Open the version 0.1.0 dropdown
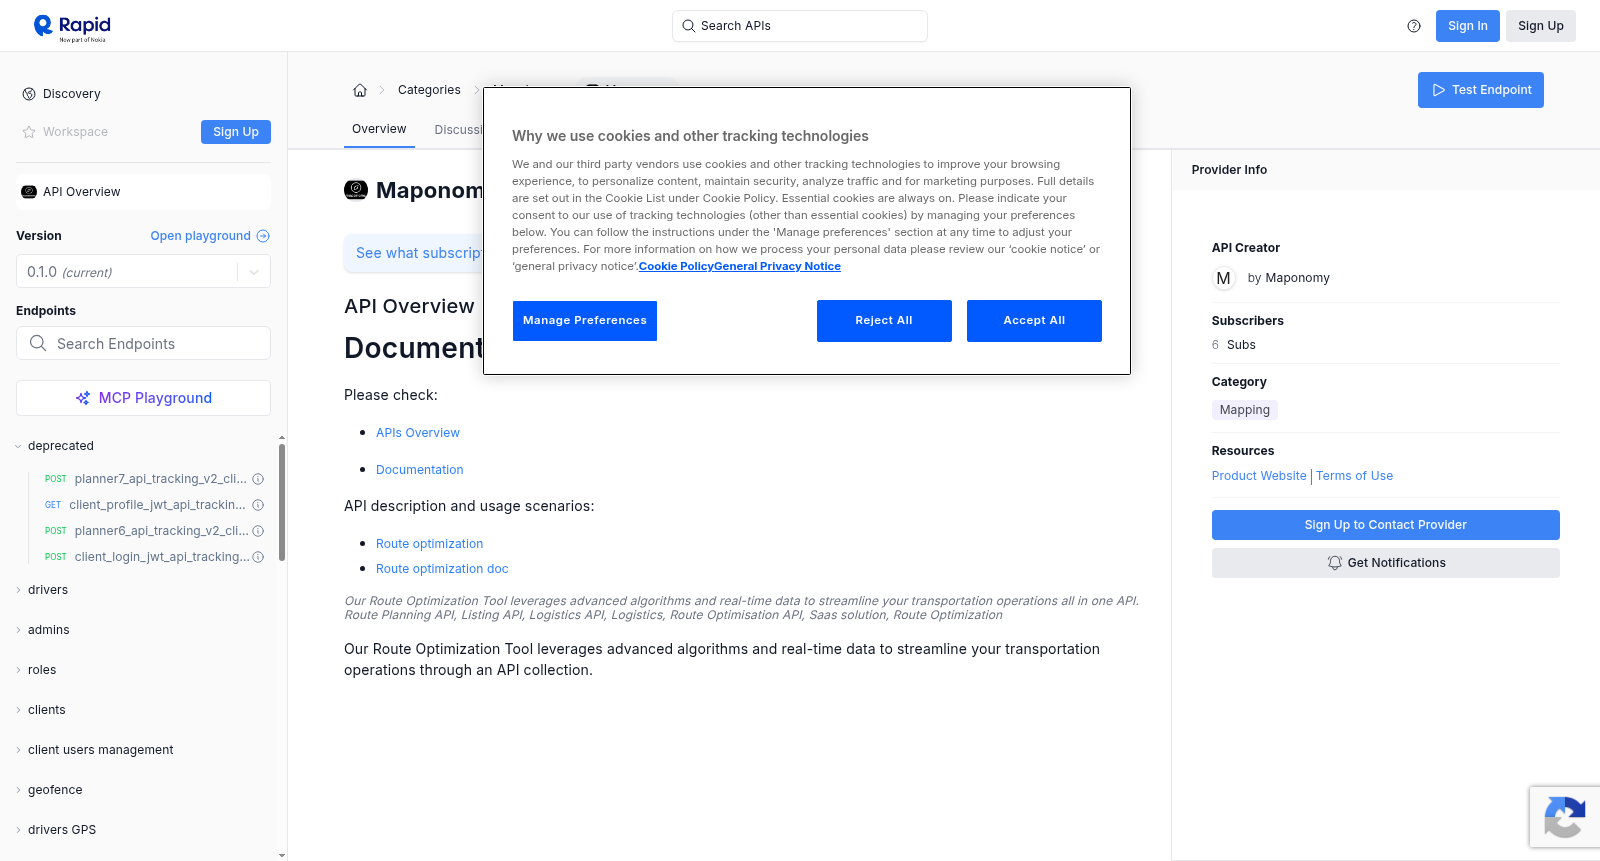This screenshot has width=1600, height=861. click(143, 272)
